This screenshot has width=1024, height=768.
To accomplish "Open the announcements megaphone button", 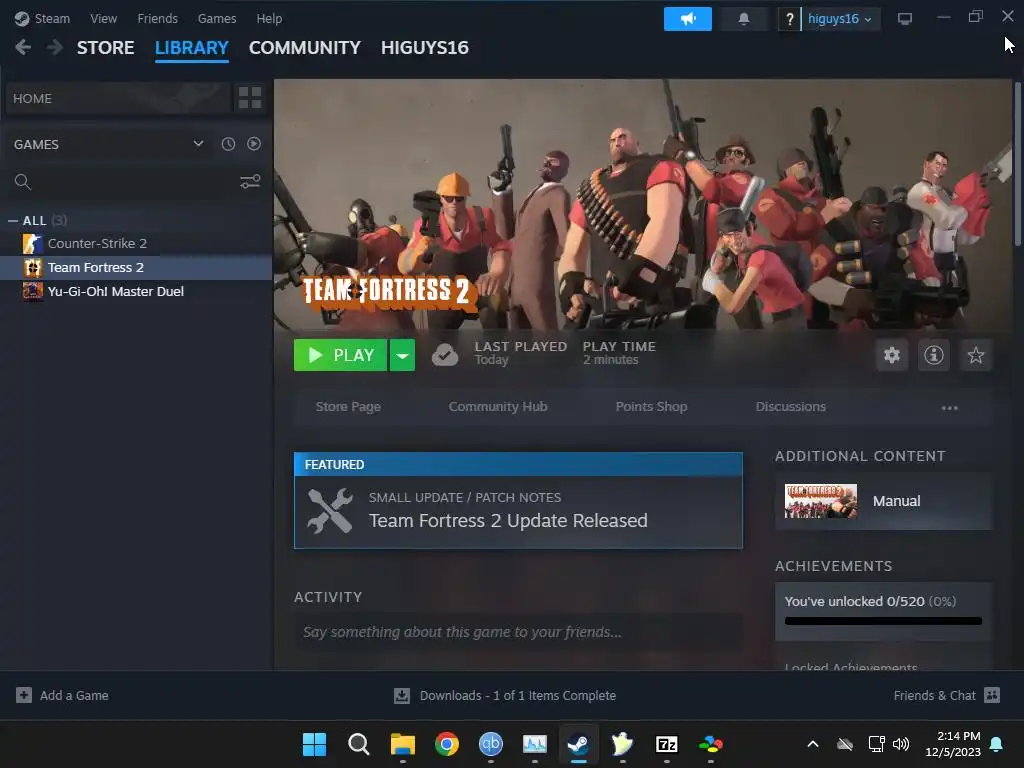I will coord(688,19).
